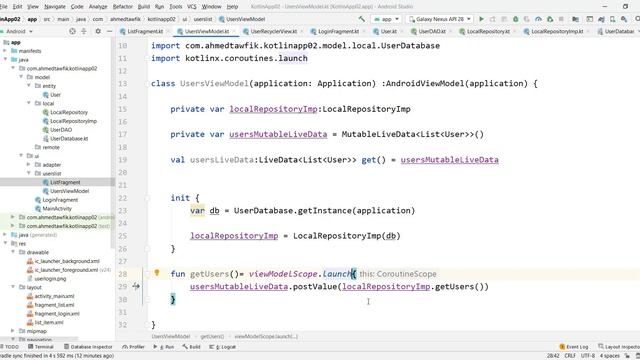Collapse the drawable folder
Viewport: 640px width, 360px height.
pos(13,252)
